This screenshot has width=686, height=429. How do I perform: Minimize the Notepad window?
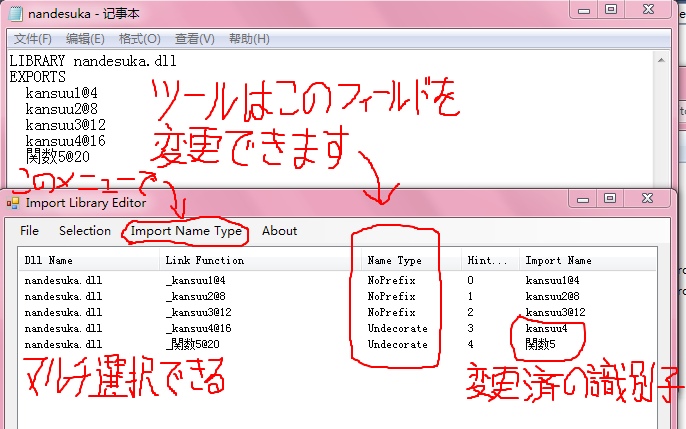584,10
